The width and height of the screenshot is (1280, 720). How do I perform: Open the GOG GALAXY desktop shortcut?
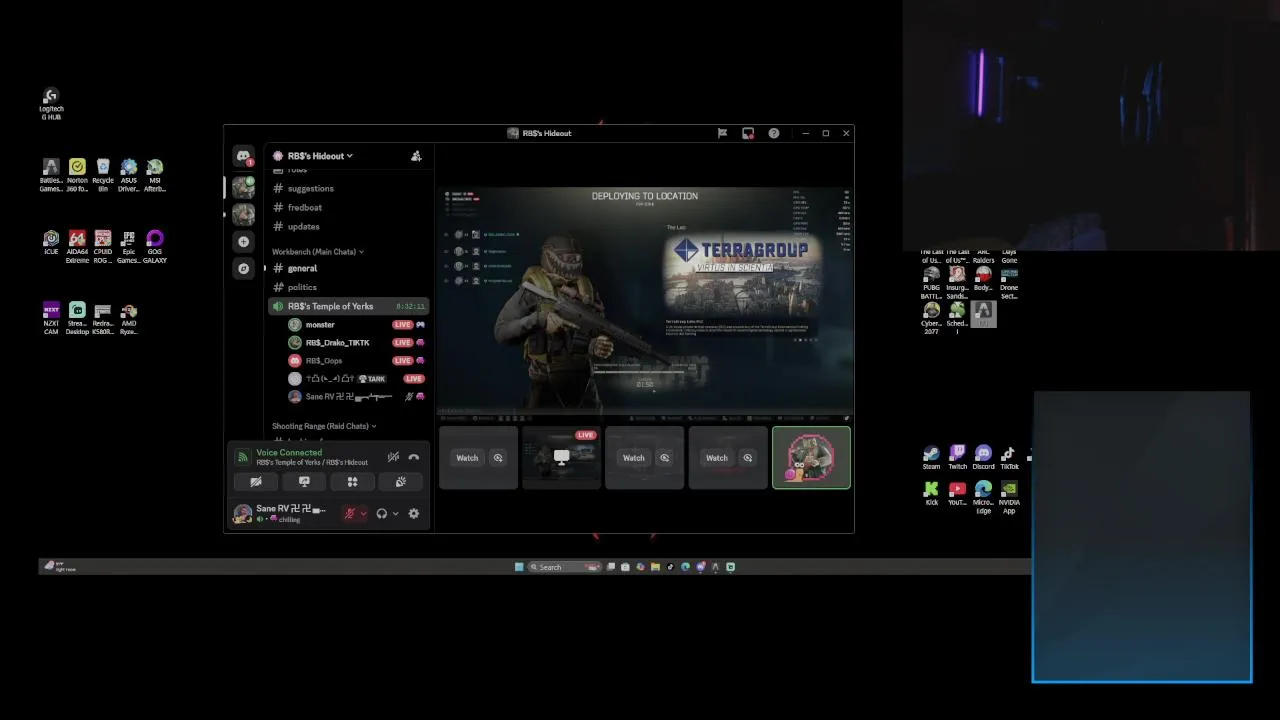click(155, 246)
